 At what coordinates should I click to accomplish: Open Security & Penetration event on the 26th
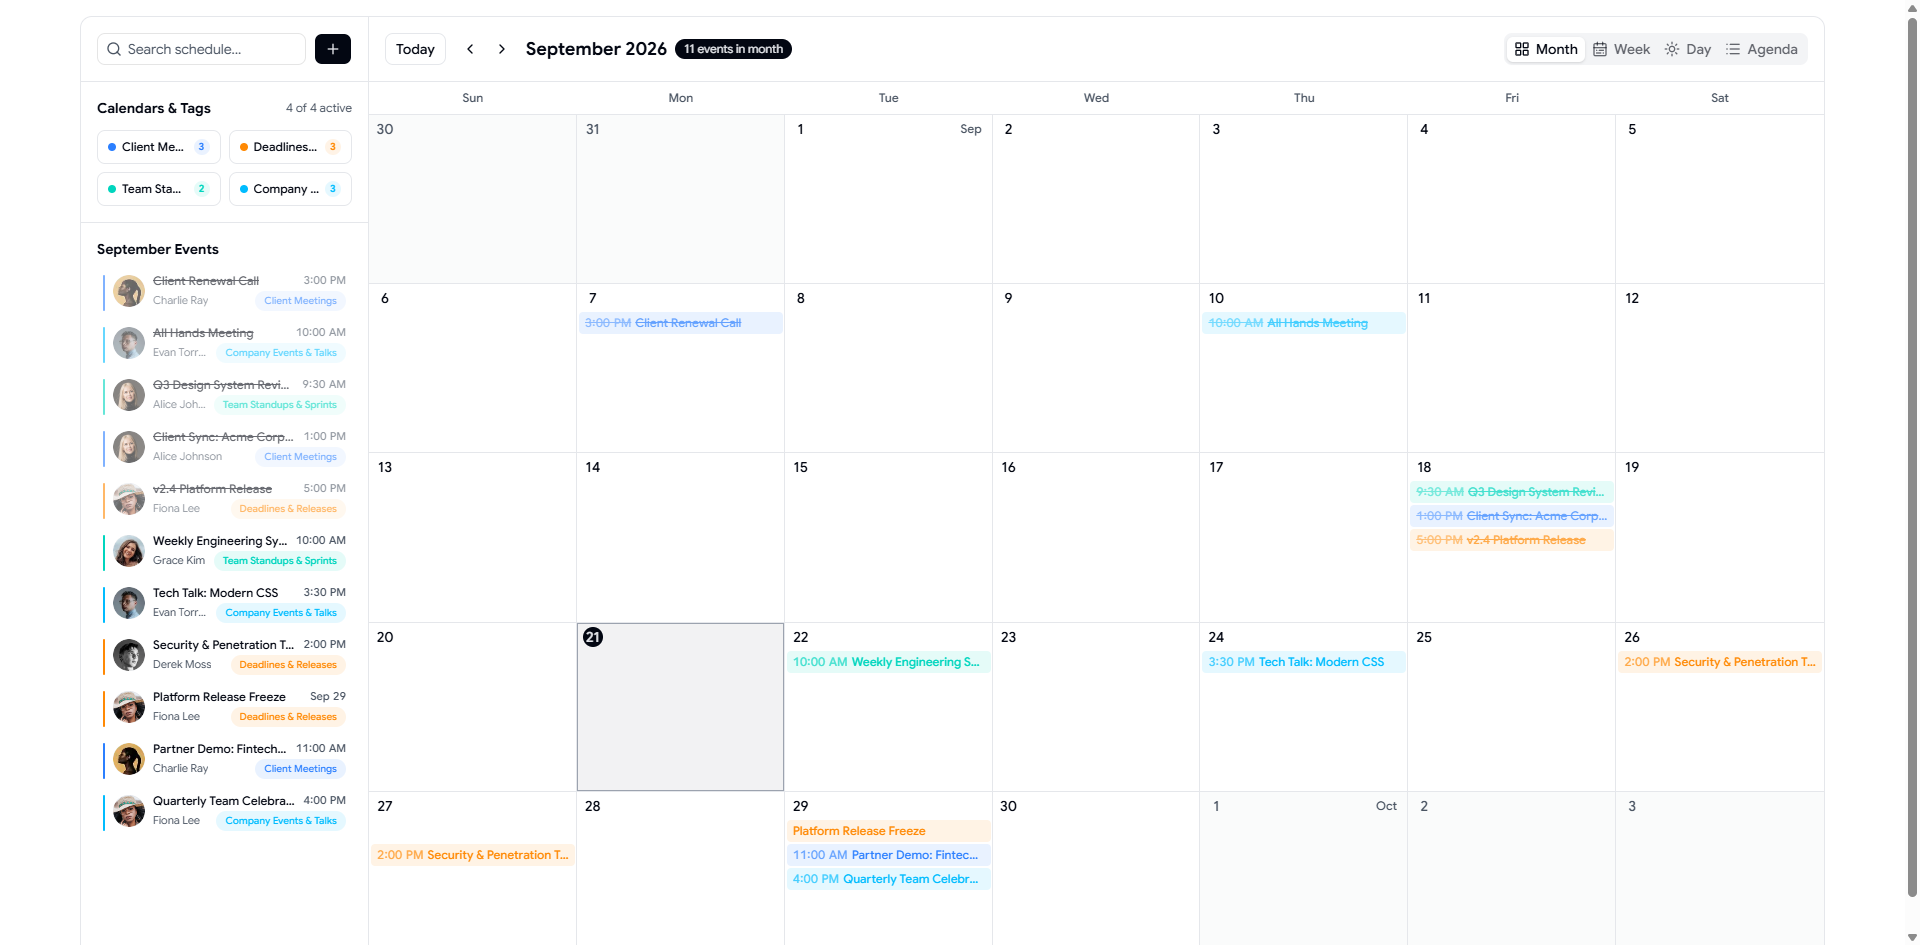point(1719,662)
